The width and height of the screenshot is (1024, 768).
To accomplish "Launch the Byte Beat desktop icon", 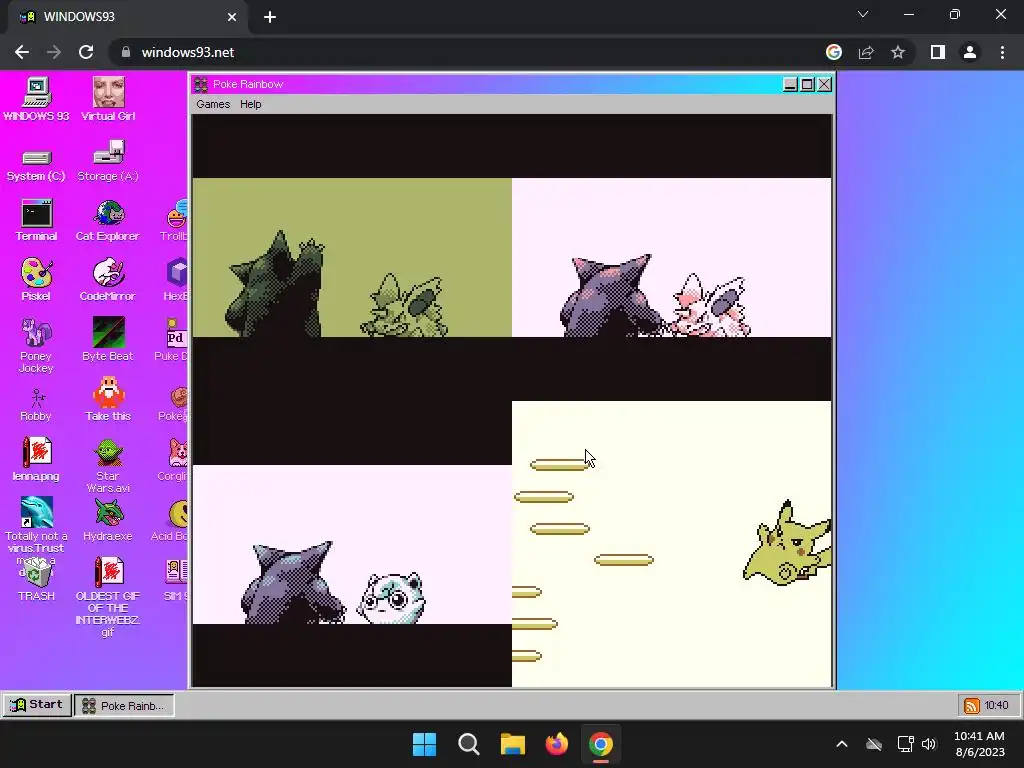I will click(x=108, y=340).
